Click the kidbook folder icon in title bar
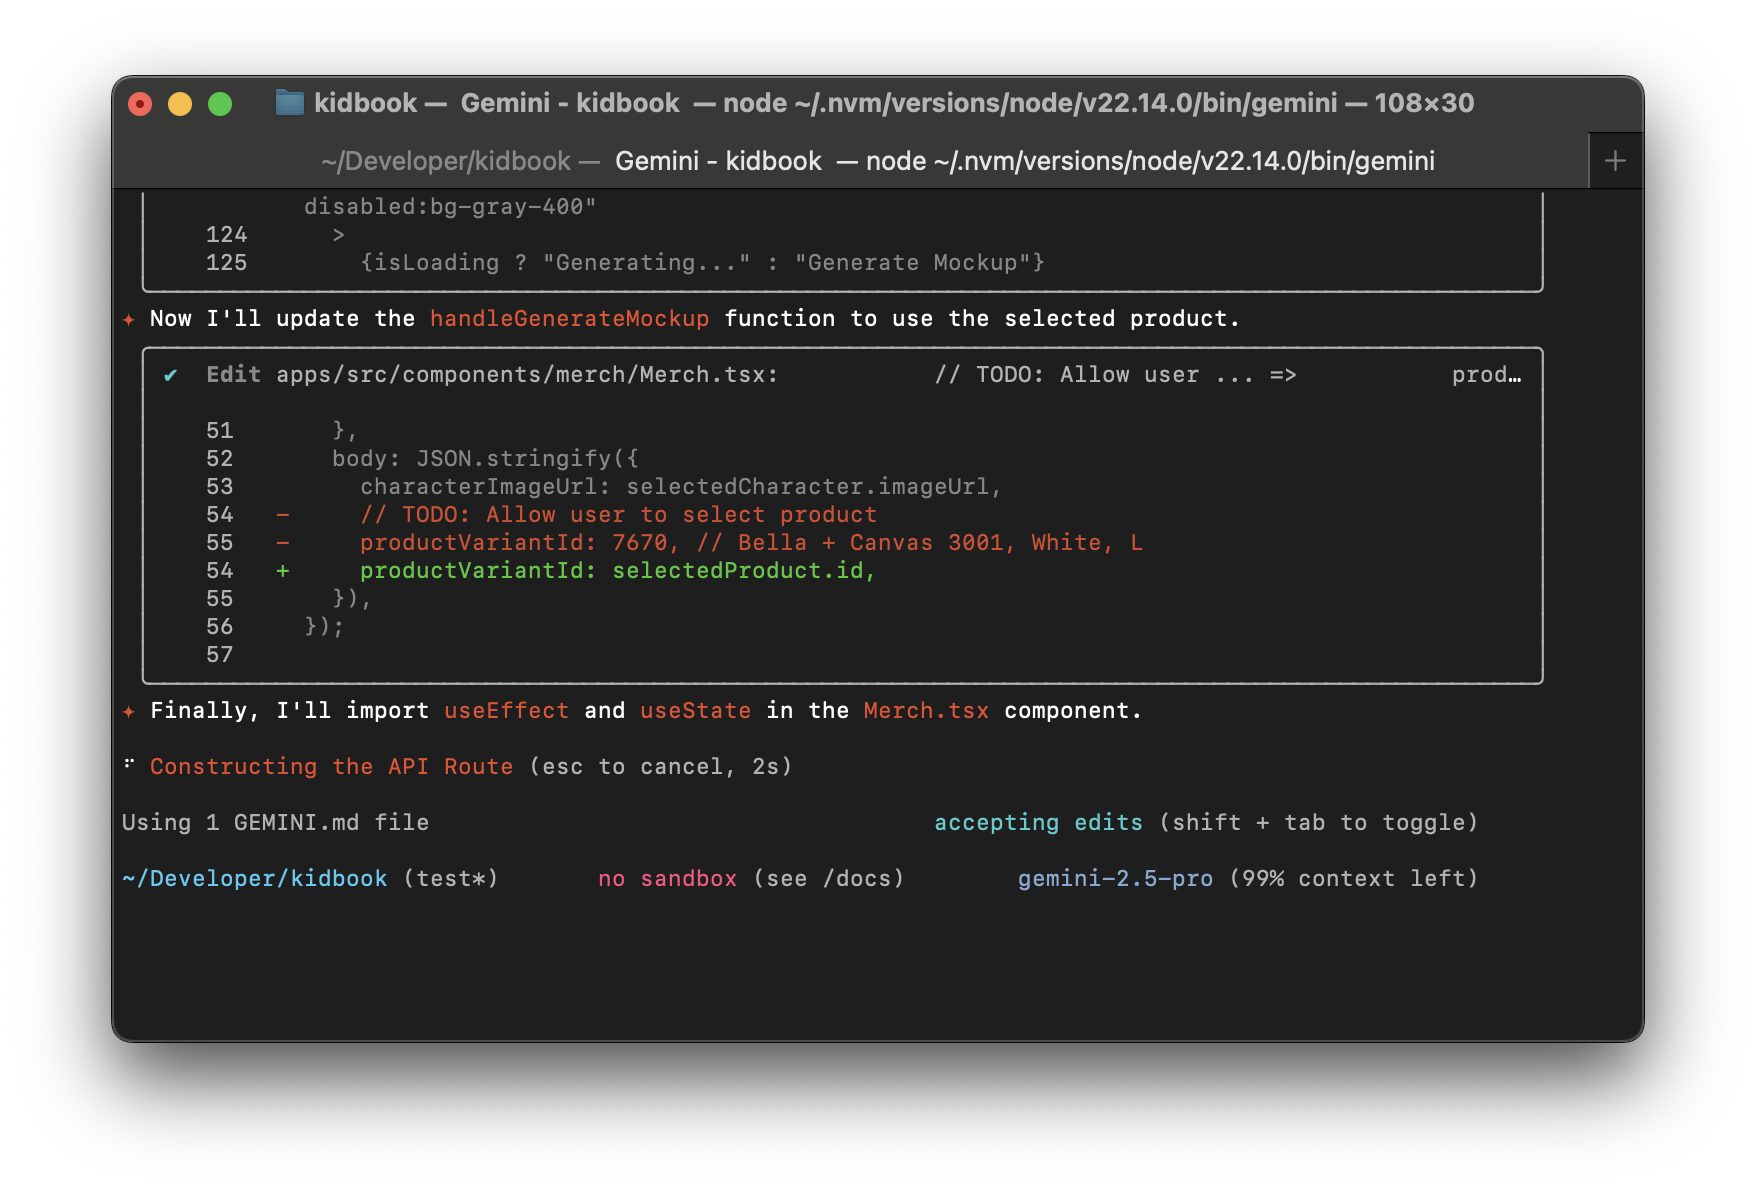Image resolution: width=1756 pixels, height=1190 pixels. [x=289, y=103]
